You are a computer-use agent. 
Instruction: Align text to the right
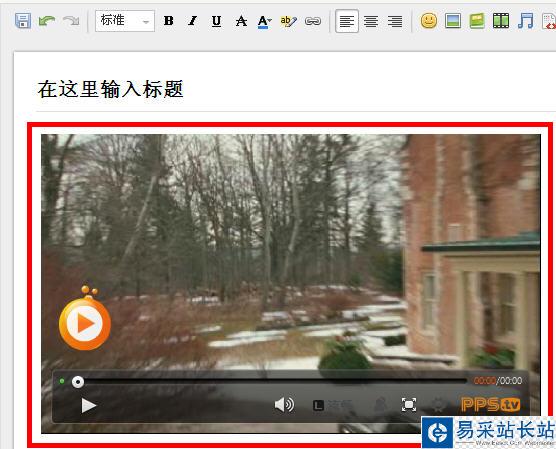[395, 21]
